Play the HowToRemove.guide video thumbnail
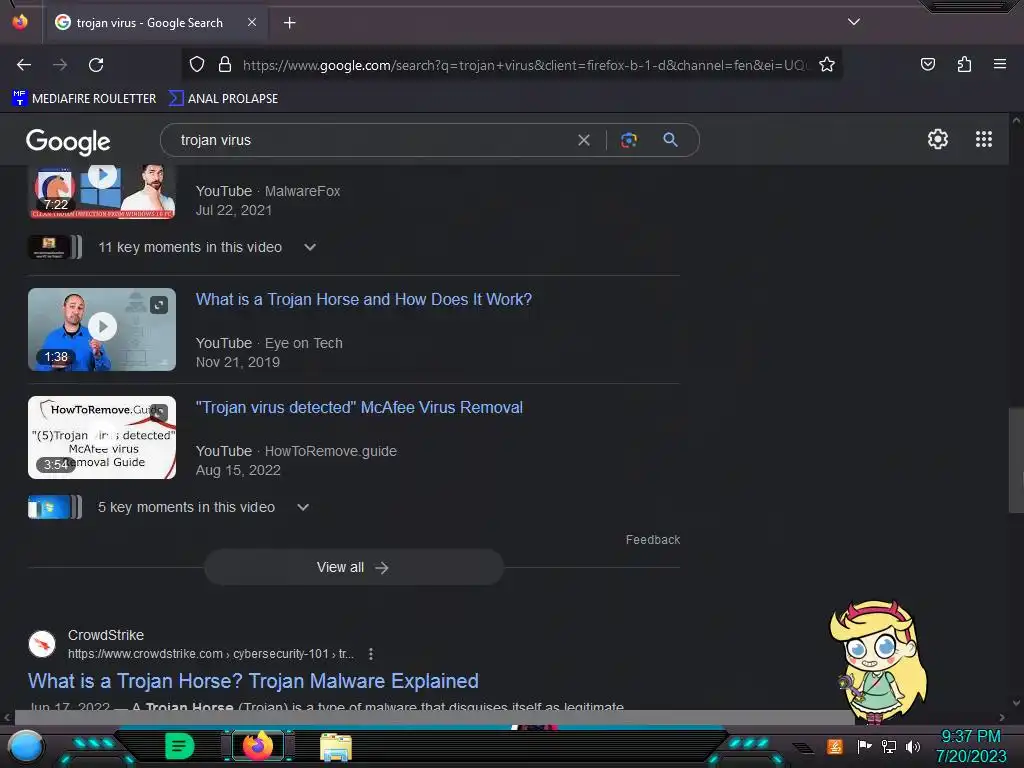 [x=102, y=437]
